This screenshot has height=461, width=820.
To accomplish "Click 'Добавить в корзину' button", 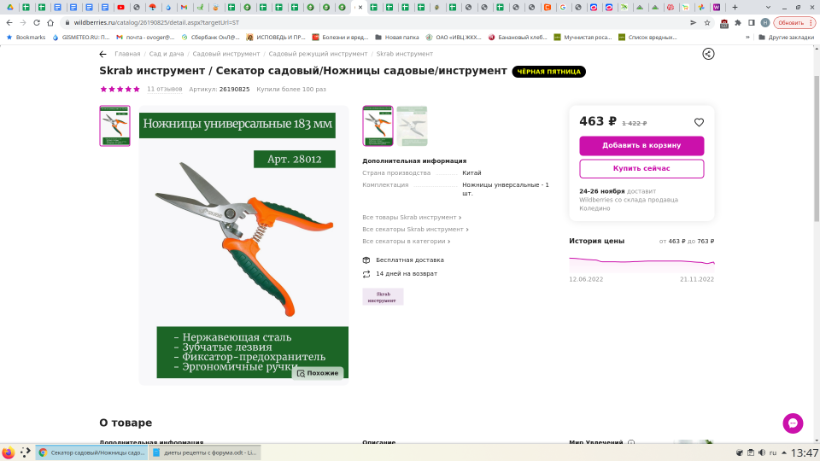I will point(641,145).
